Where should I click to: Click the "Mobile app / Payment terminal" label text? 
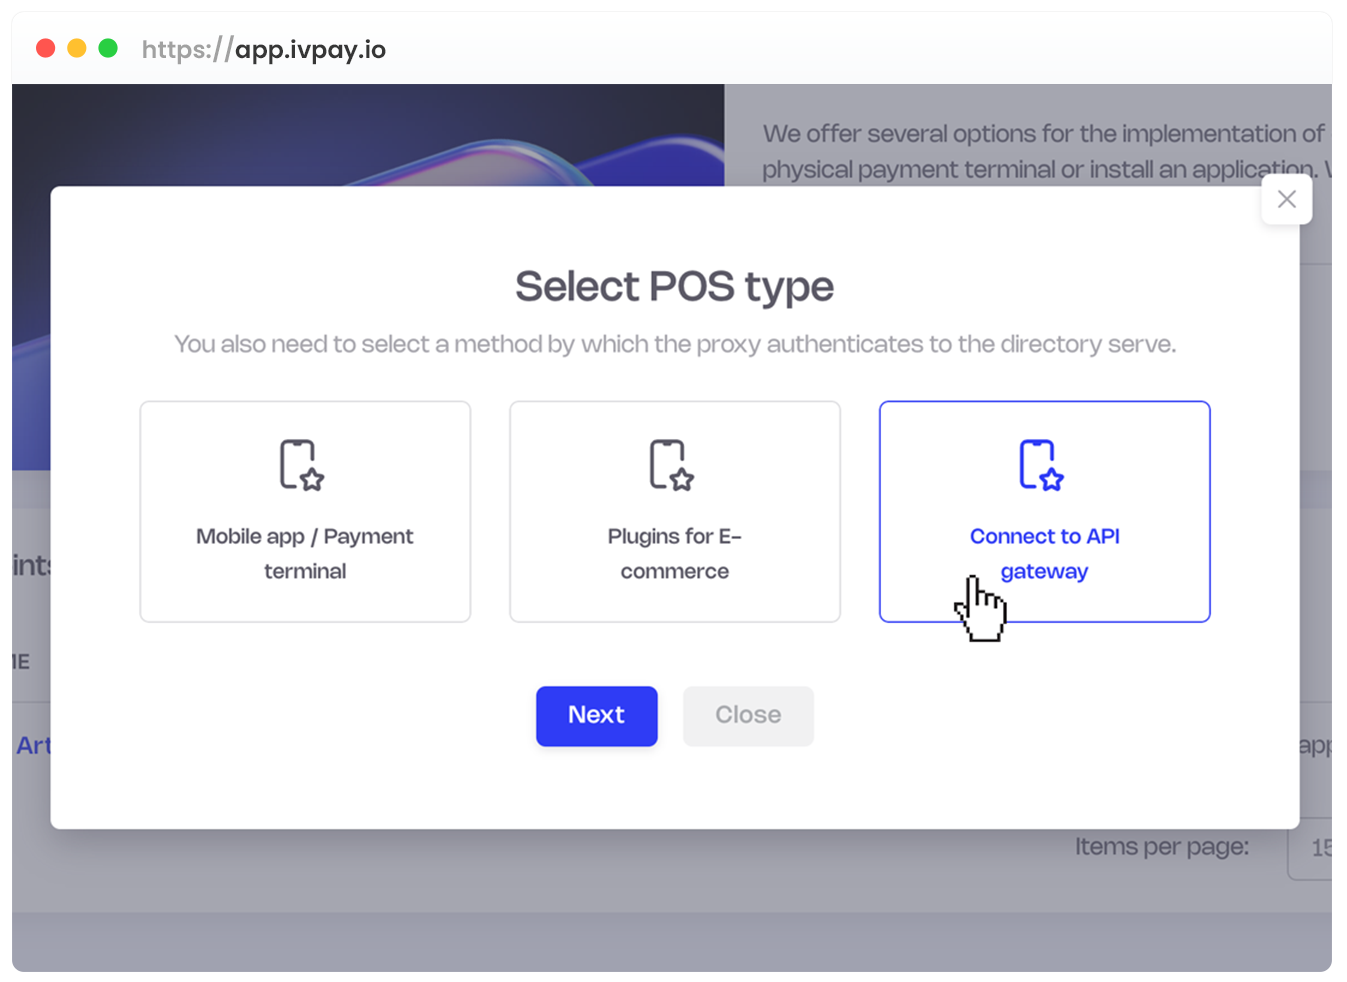[305, 553]
